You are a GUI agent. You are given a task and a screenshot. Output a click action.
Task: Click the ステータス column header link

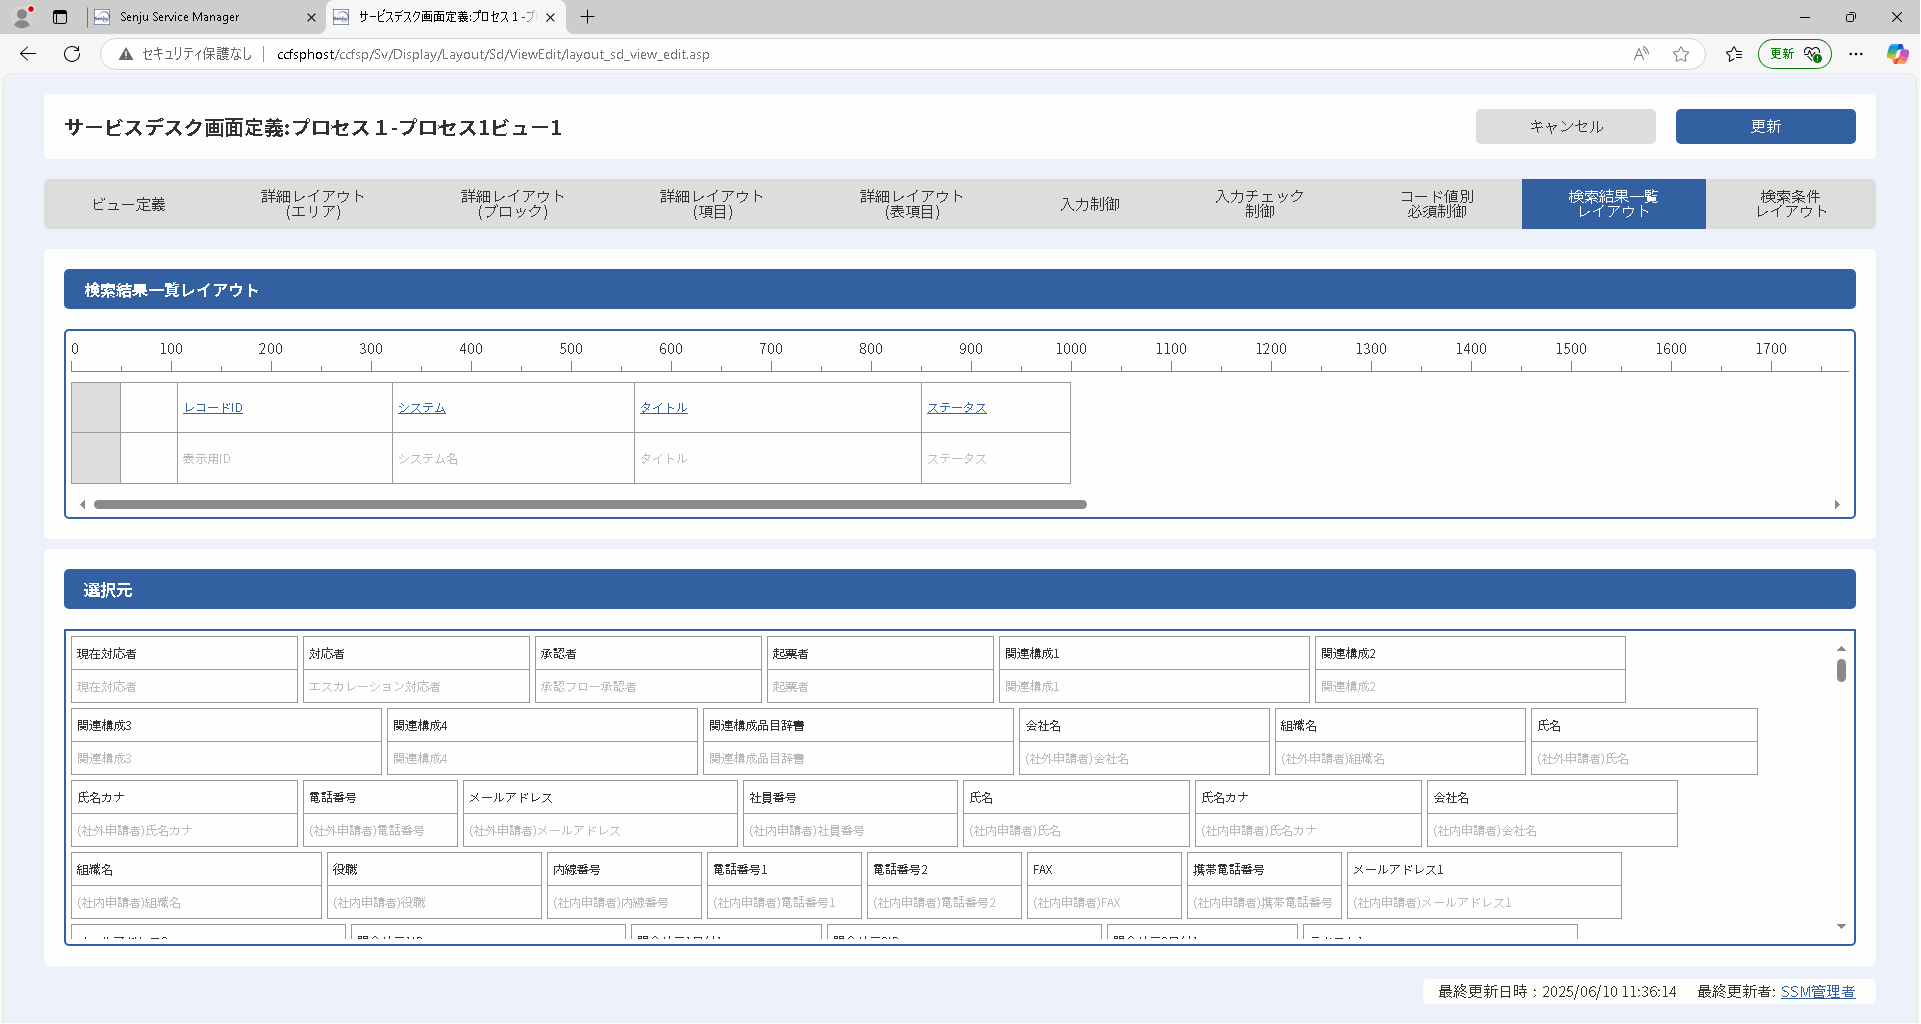click(957, 408)
